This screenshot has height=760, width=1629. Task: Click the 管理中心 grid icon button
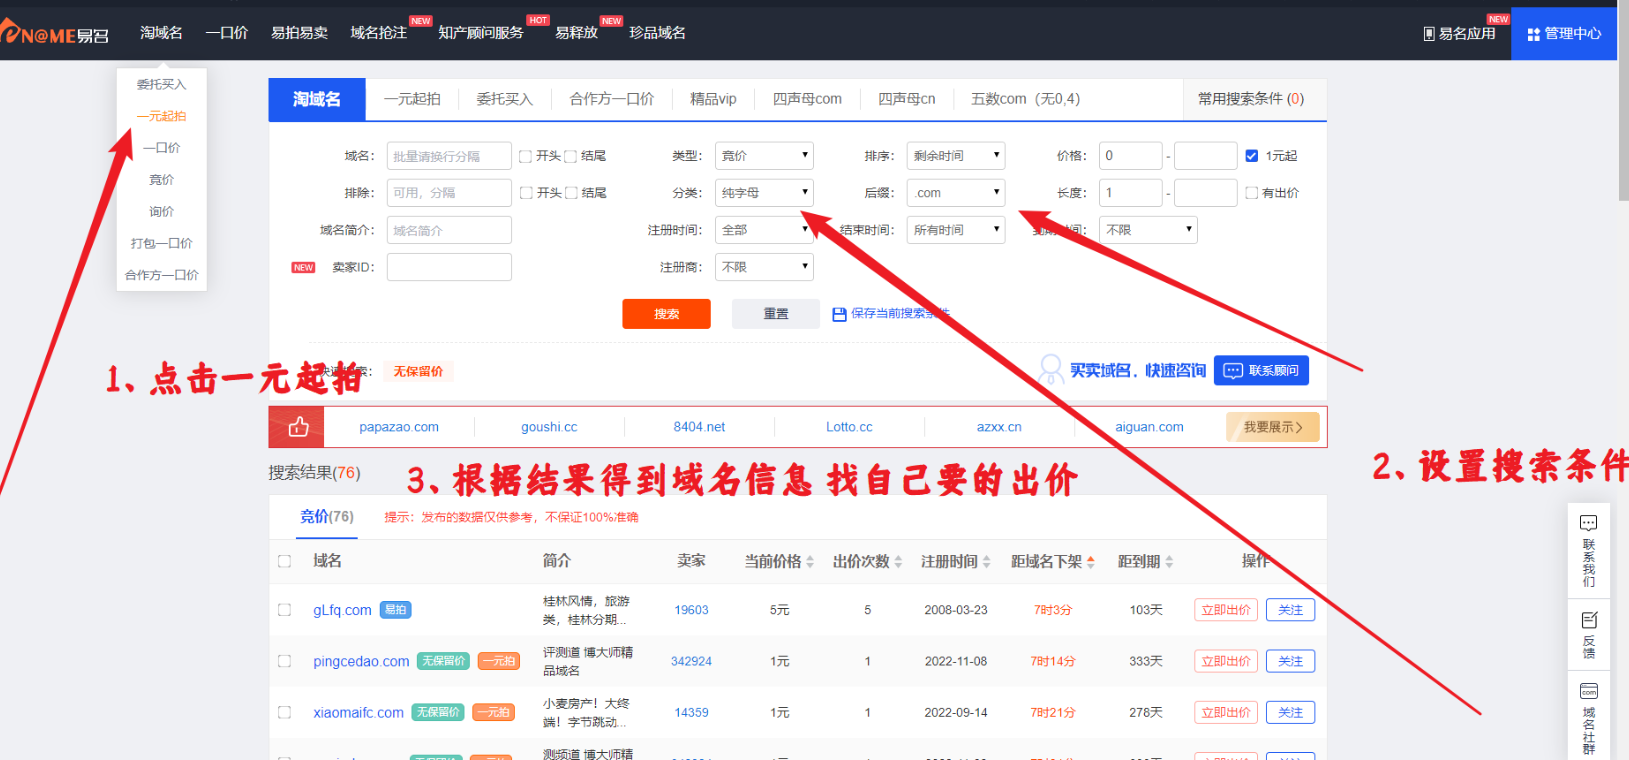[x=1564, y=34]
